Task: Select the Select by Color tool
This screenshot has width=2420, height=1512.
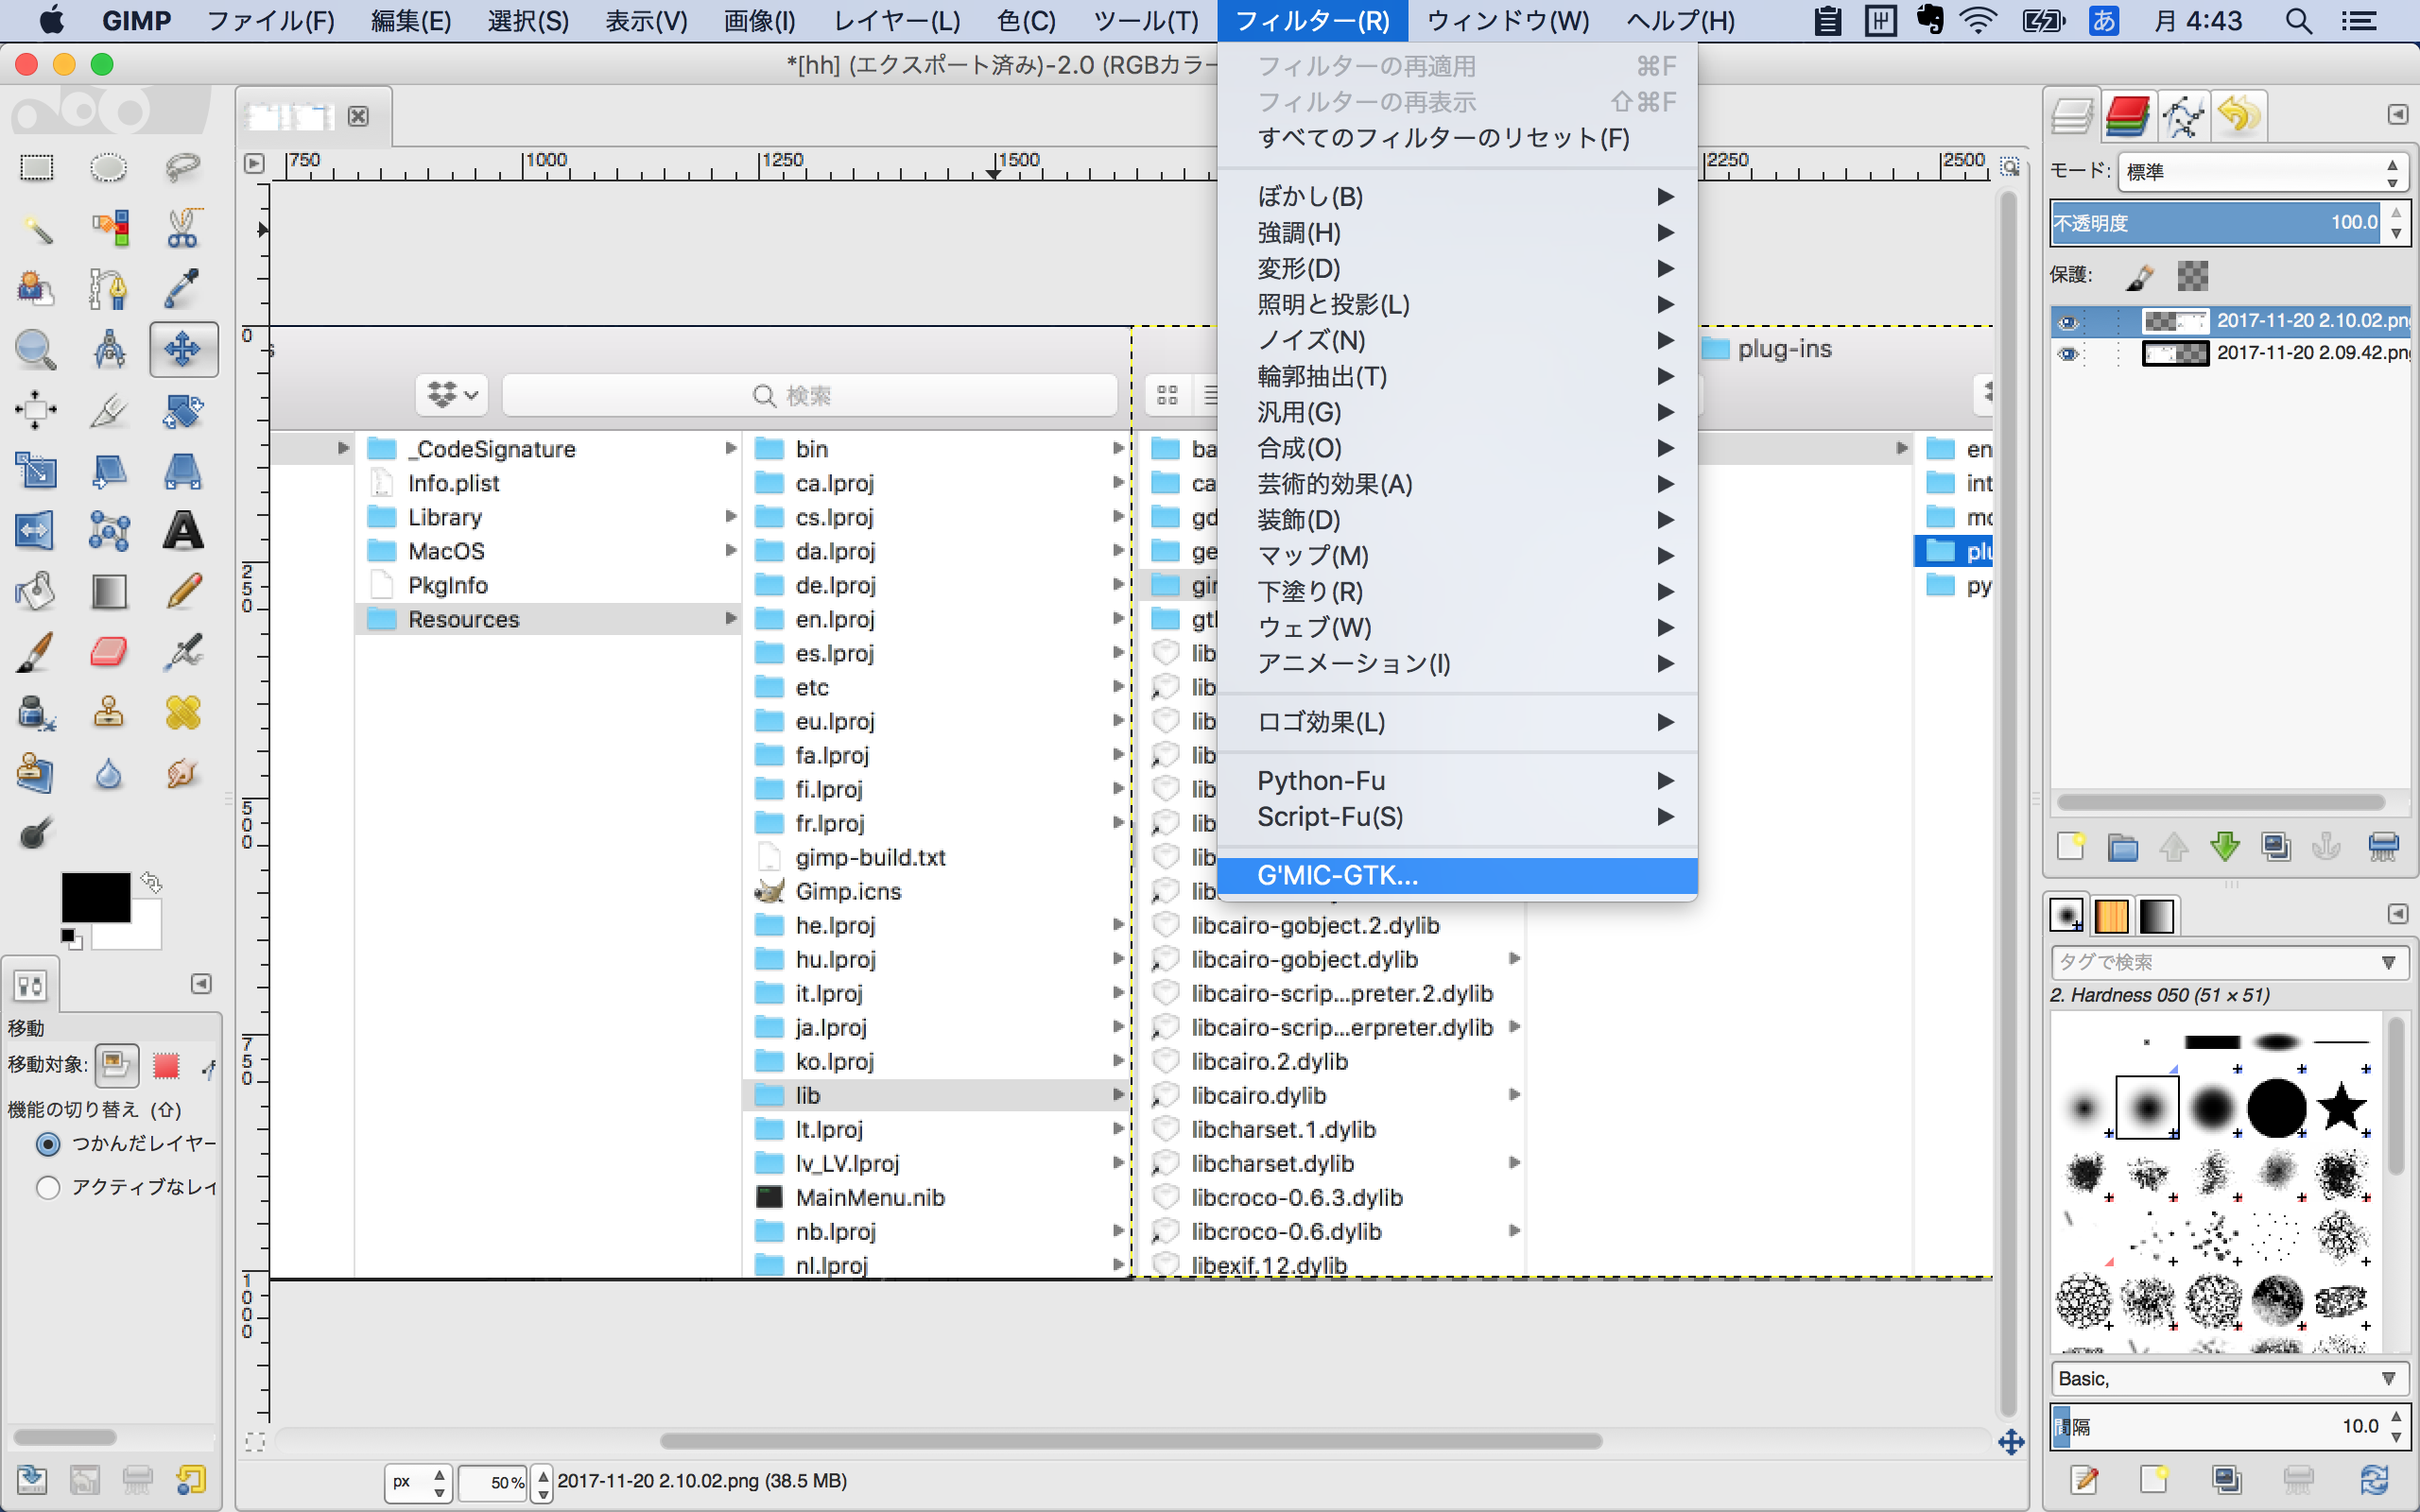Action: (x=109, y=228)
